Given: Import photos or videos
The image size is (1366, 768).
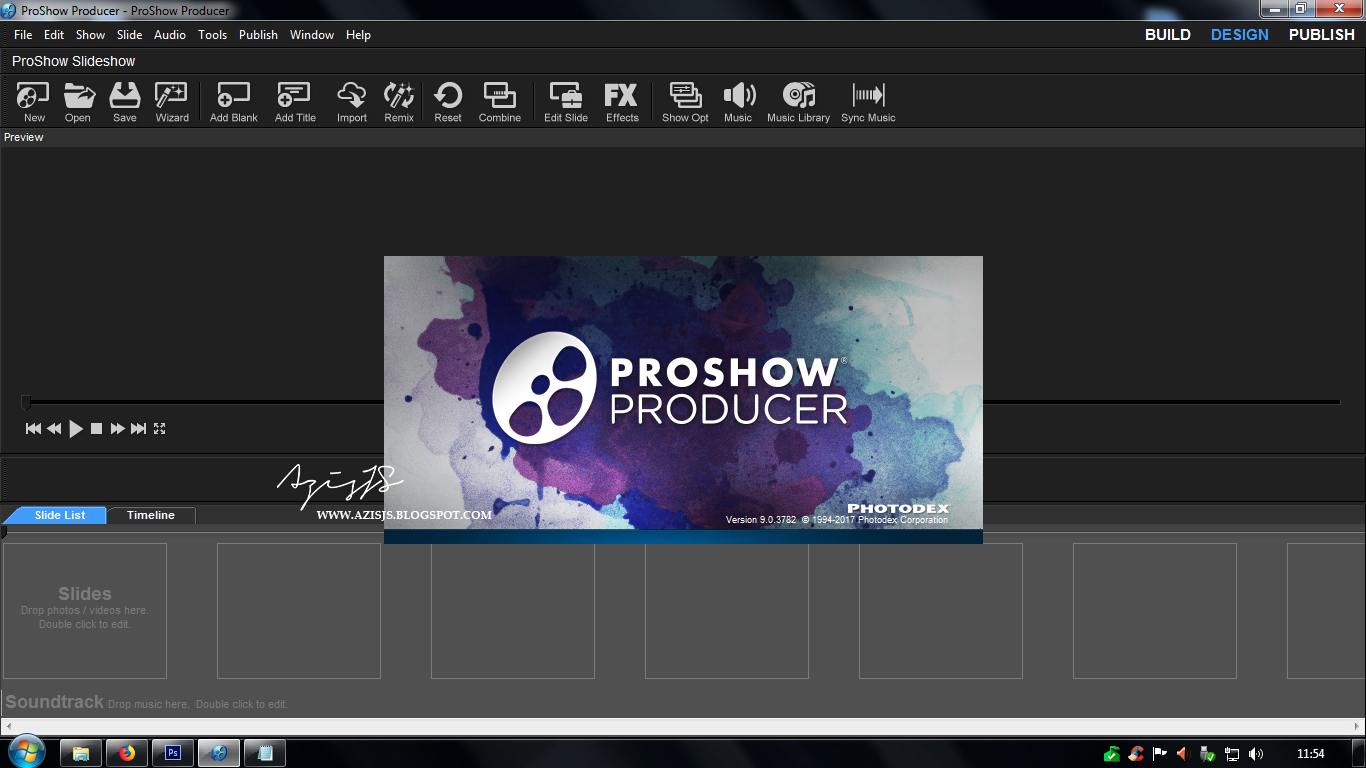Looking at the screenshot, I should point(351,100).
